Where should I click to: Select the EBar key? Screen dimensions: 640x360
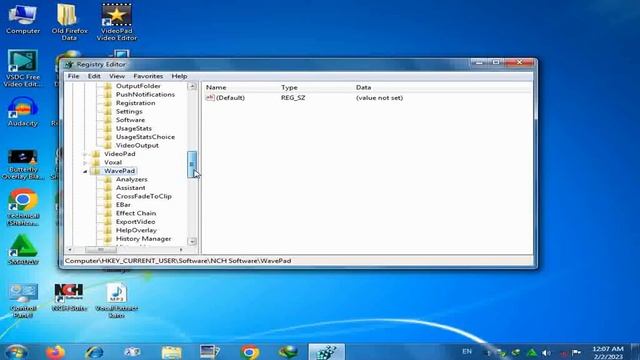click(123, 205)
